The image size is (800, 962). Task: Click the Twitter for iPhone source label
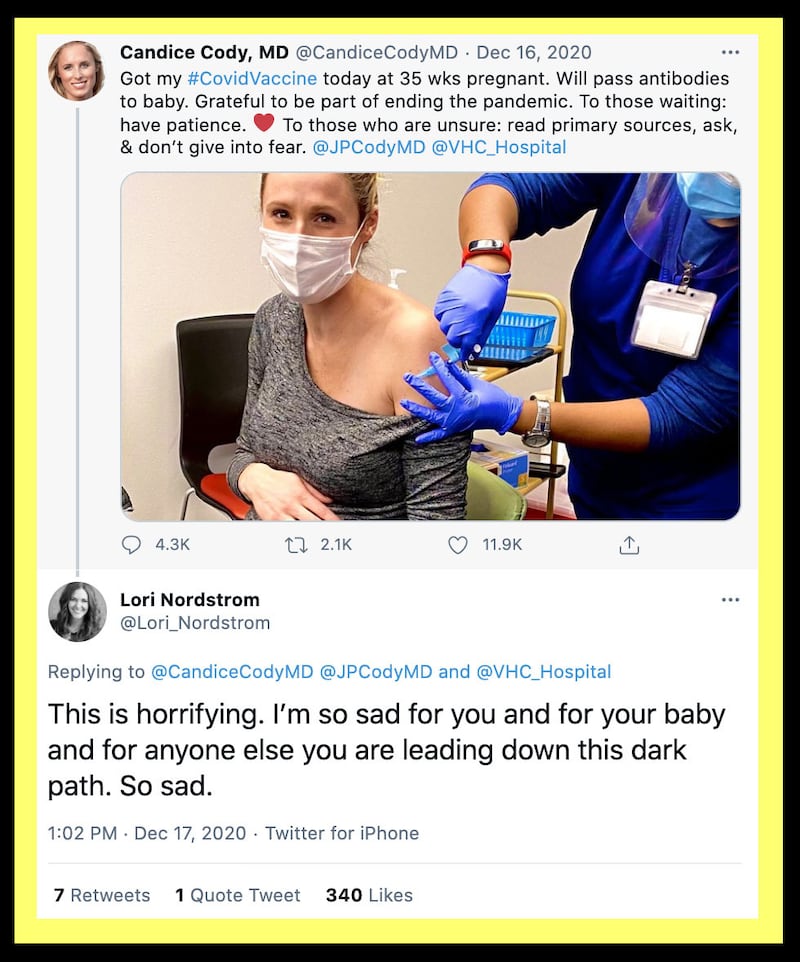pyautogui.click(x=341, y=833)
